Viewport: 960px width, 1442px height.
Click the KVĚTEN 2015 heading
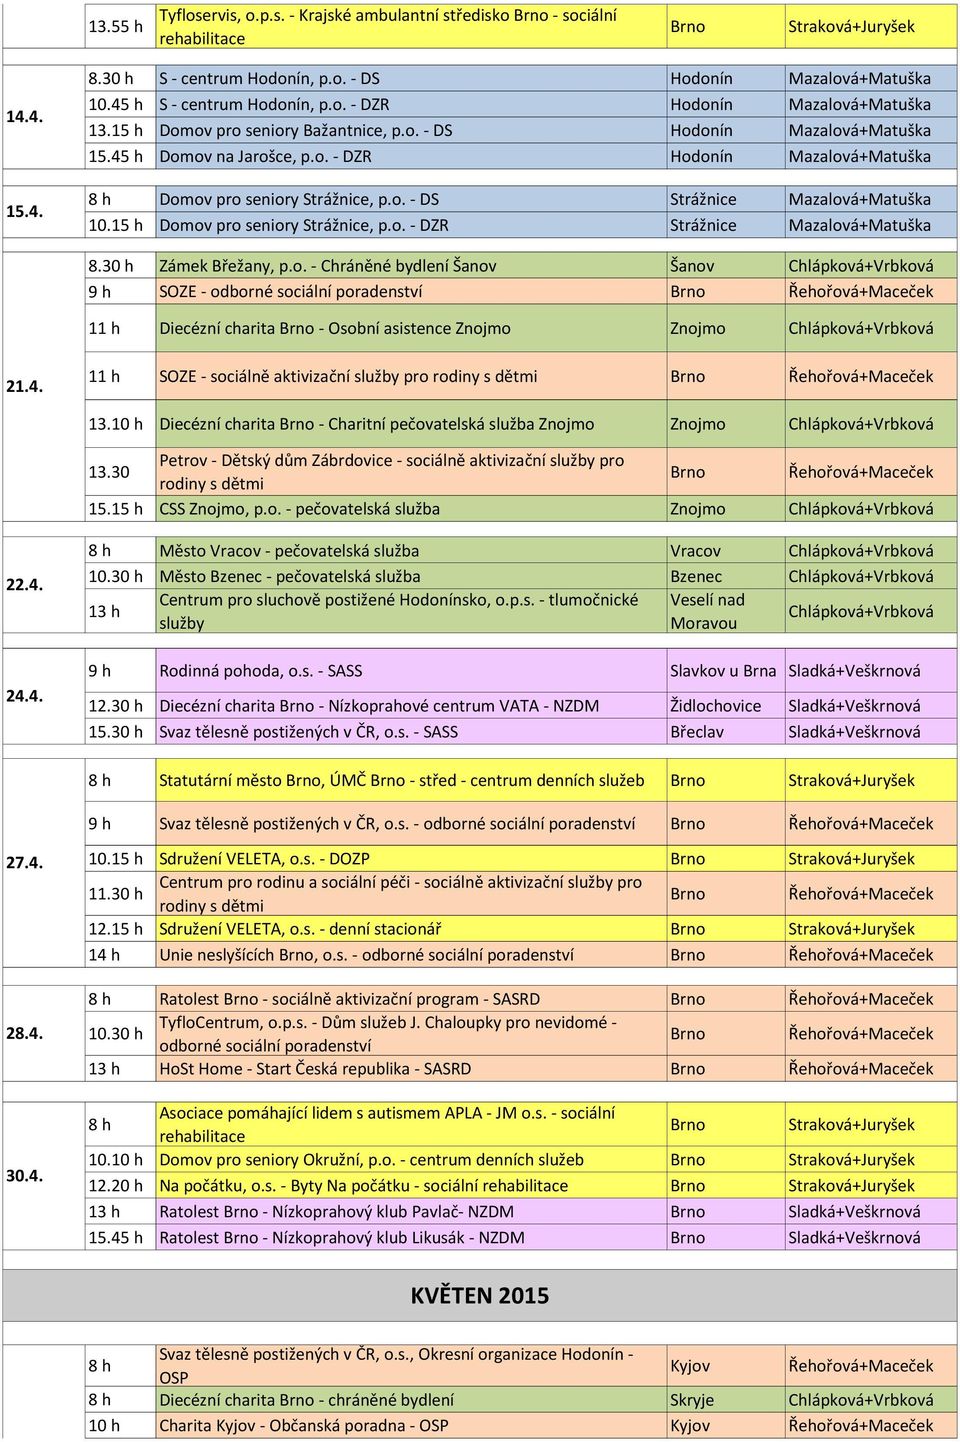point(480,1296)
